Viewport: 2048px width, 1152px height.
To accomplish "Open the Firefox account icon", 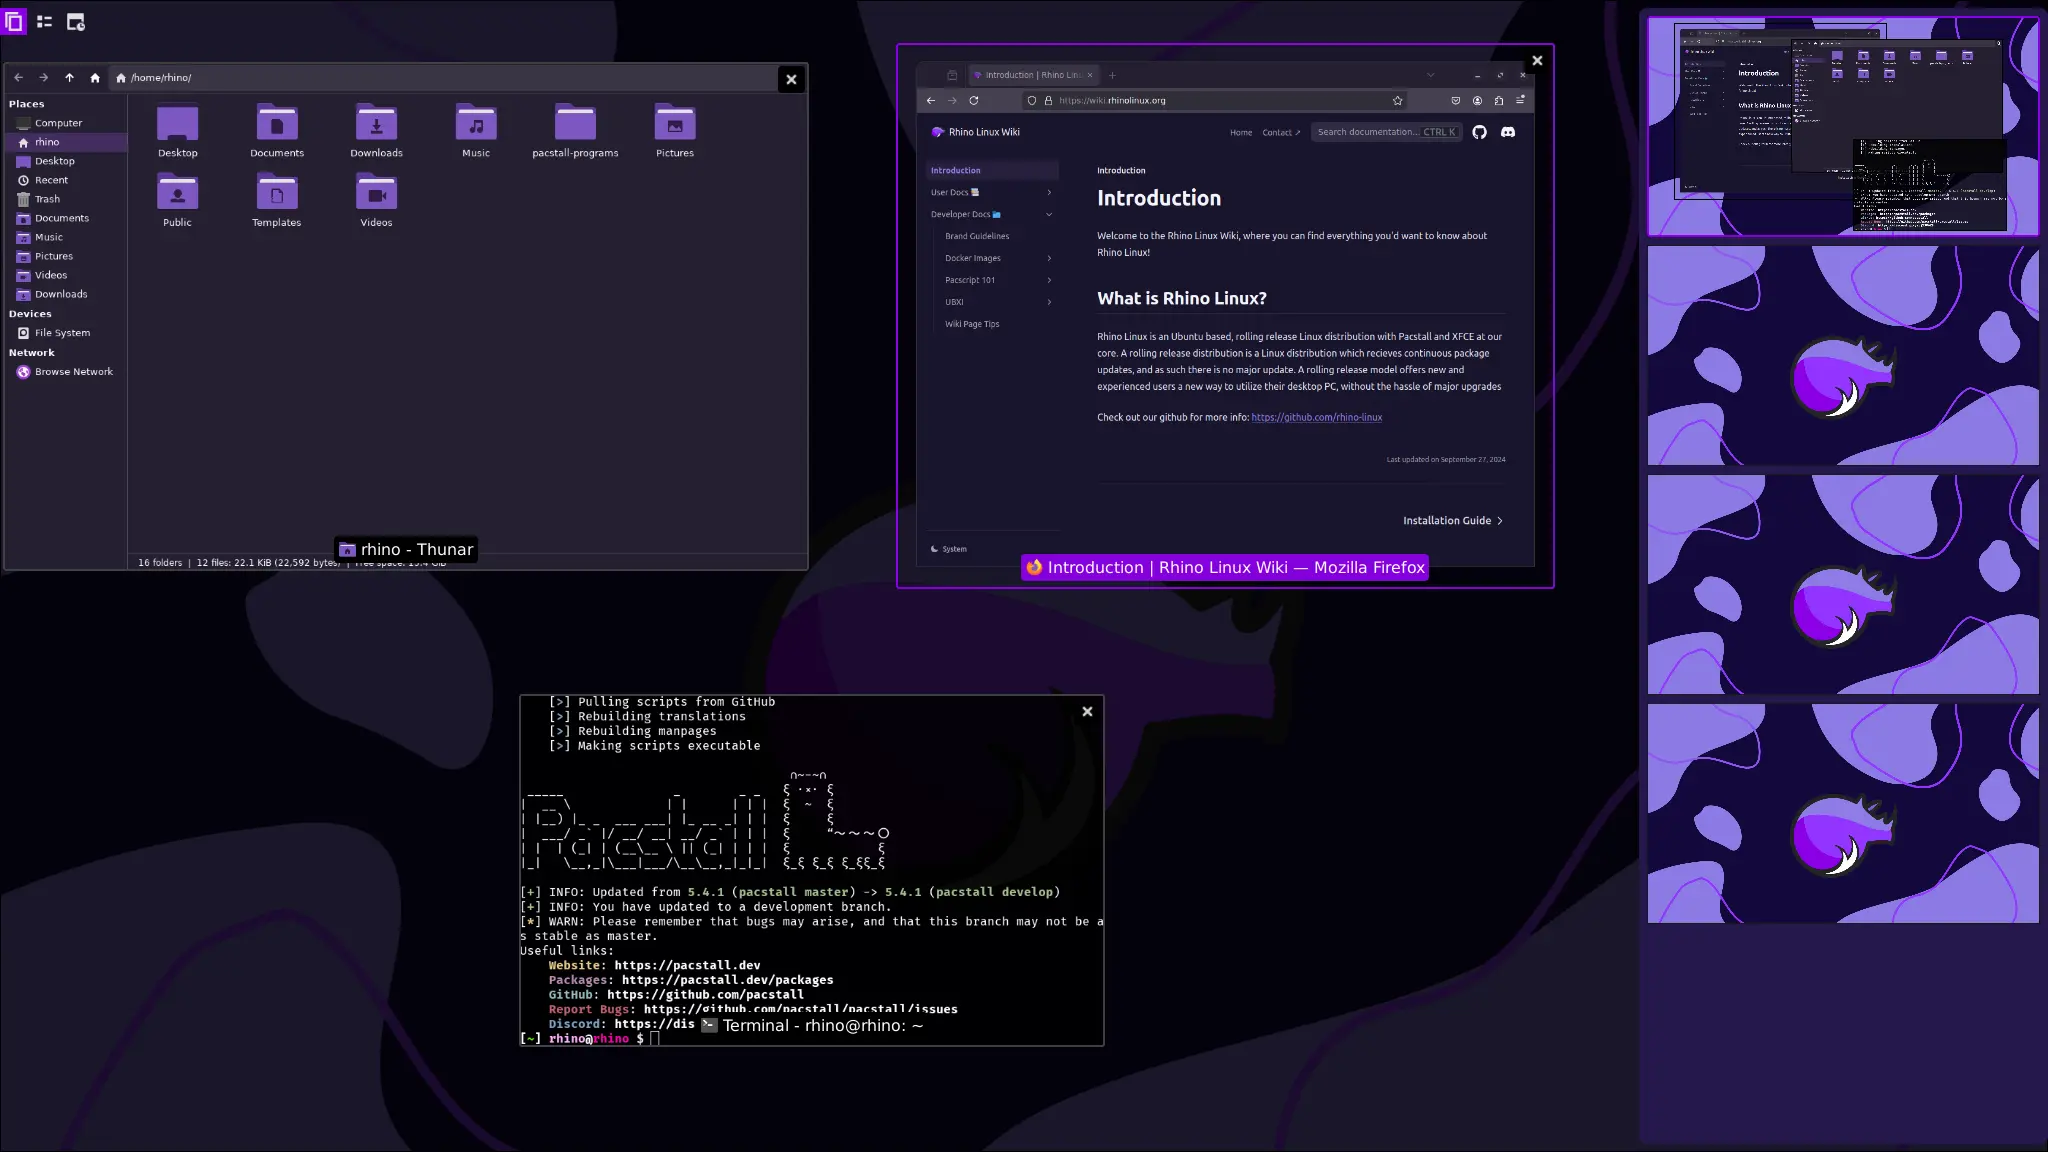I will pyautogui.click(x=1477, y=100).
